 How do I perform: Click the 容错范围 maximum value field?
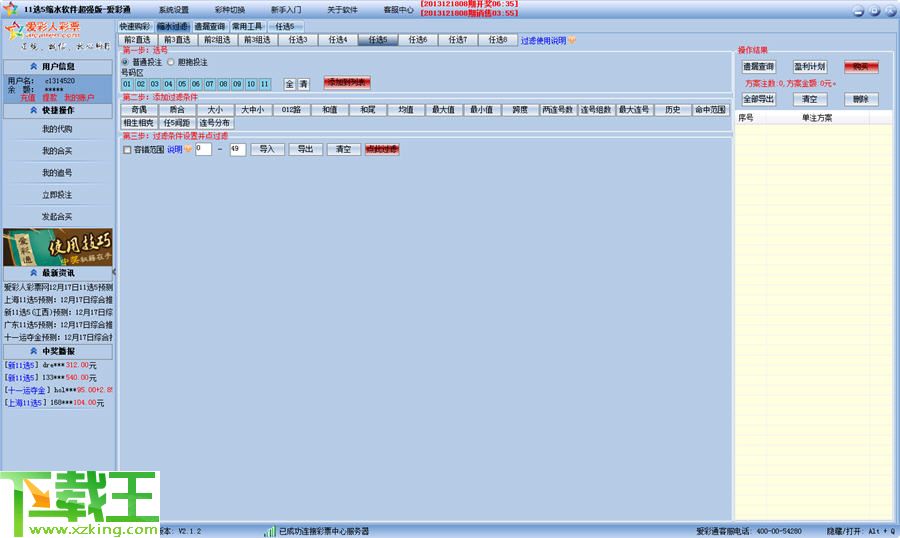pyautogui.click(x=237, y=149)
